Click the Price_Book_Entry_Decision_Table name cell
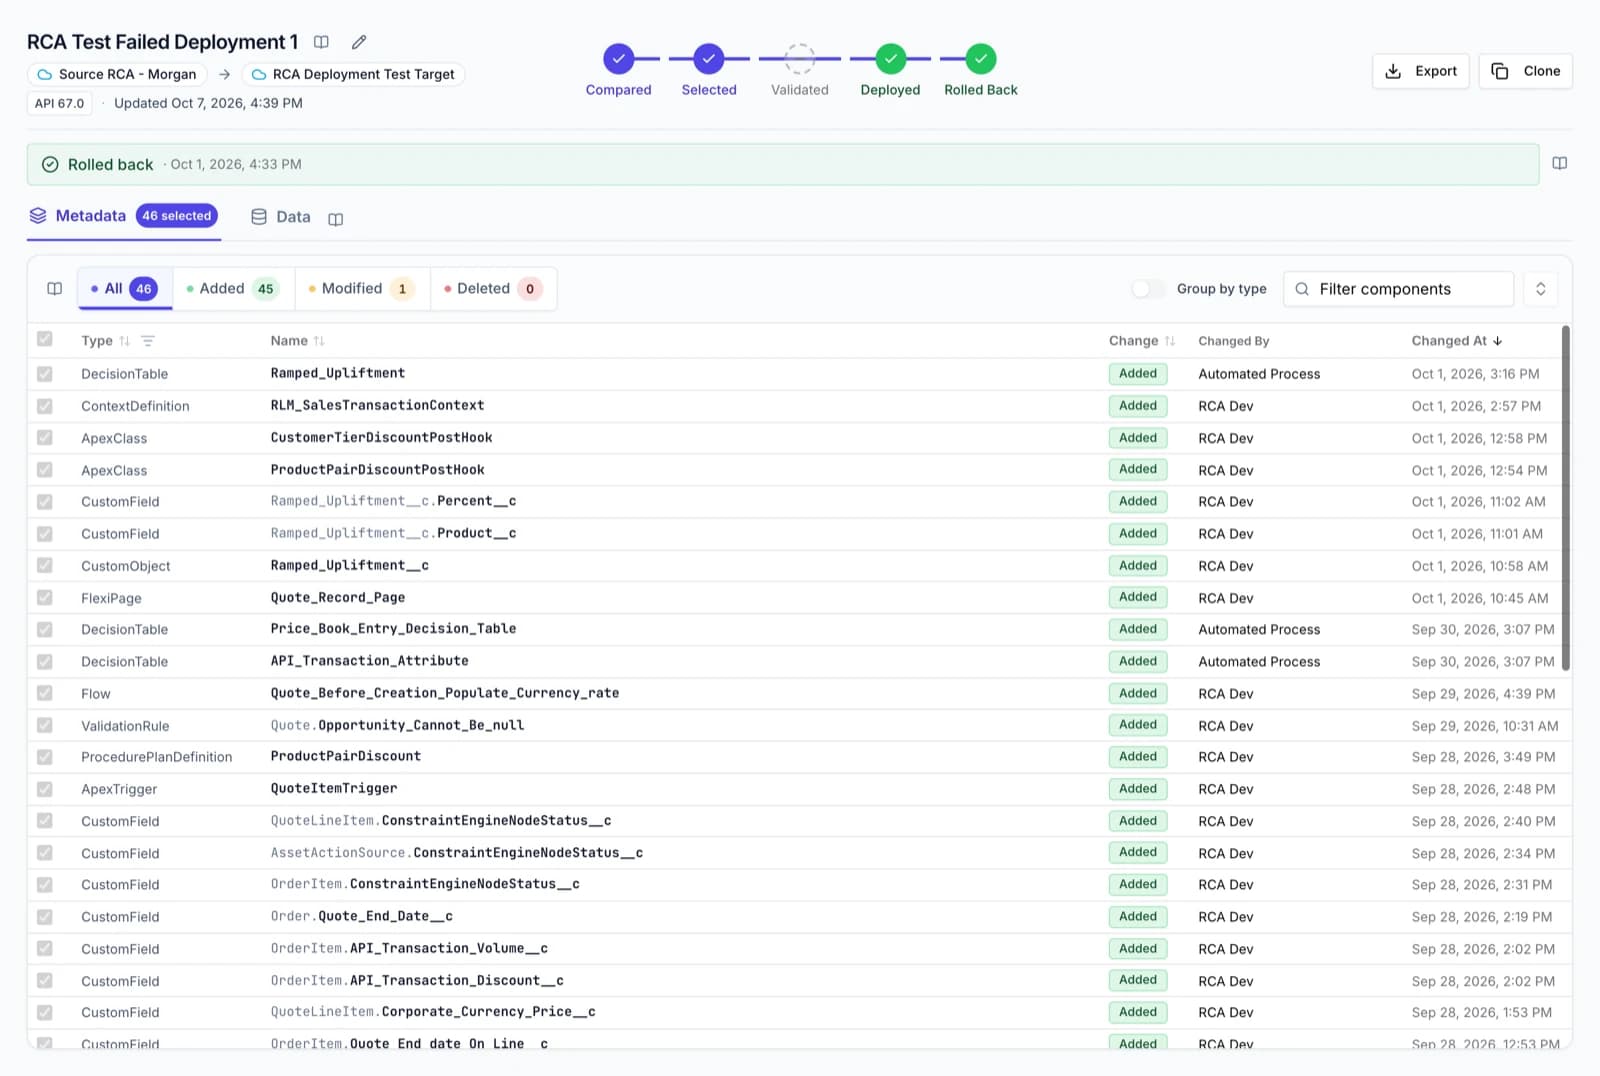1600x1076 pixels. click(394, 629)
